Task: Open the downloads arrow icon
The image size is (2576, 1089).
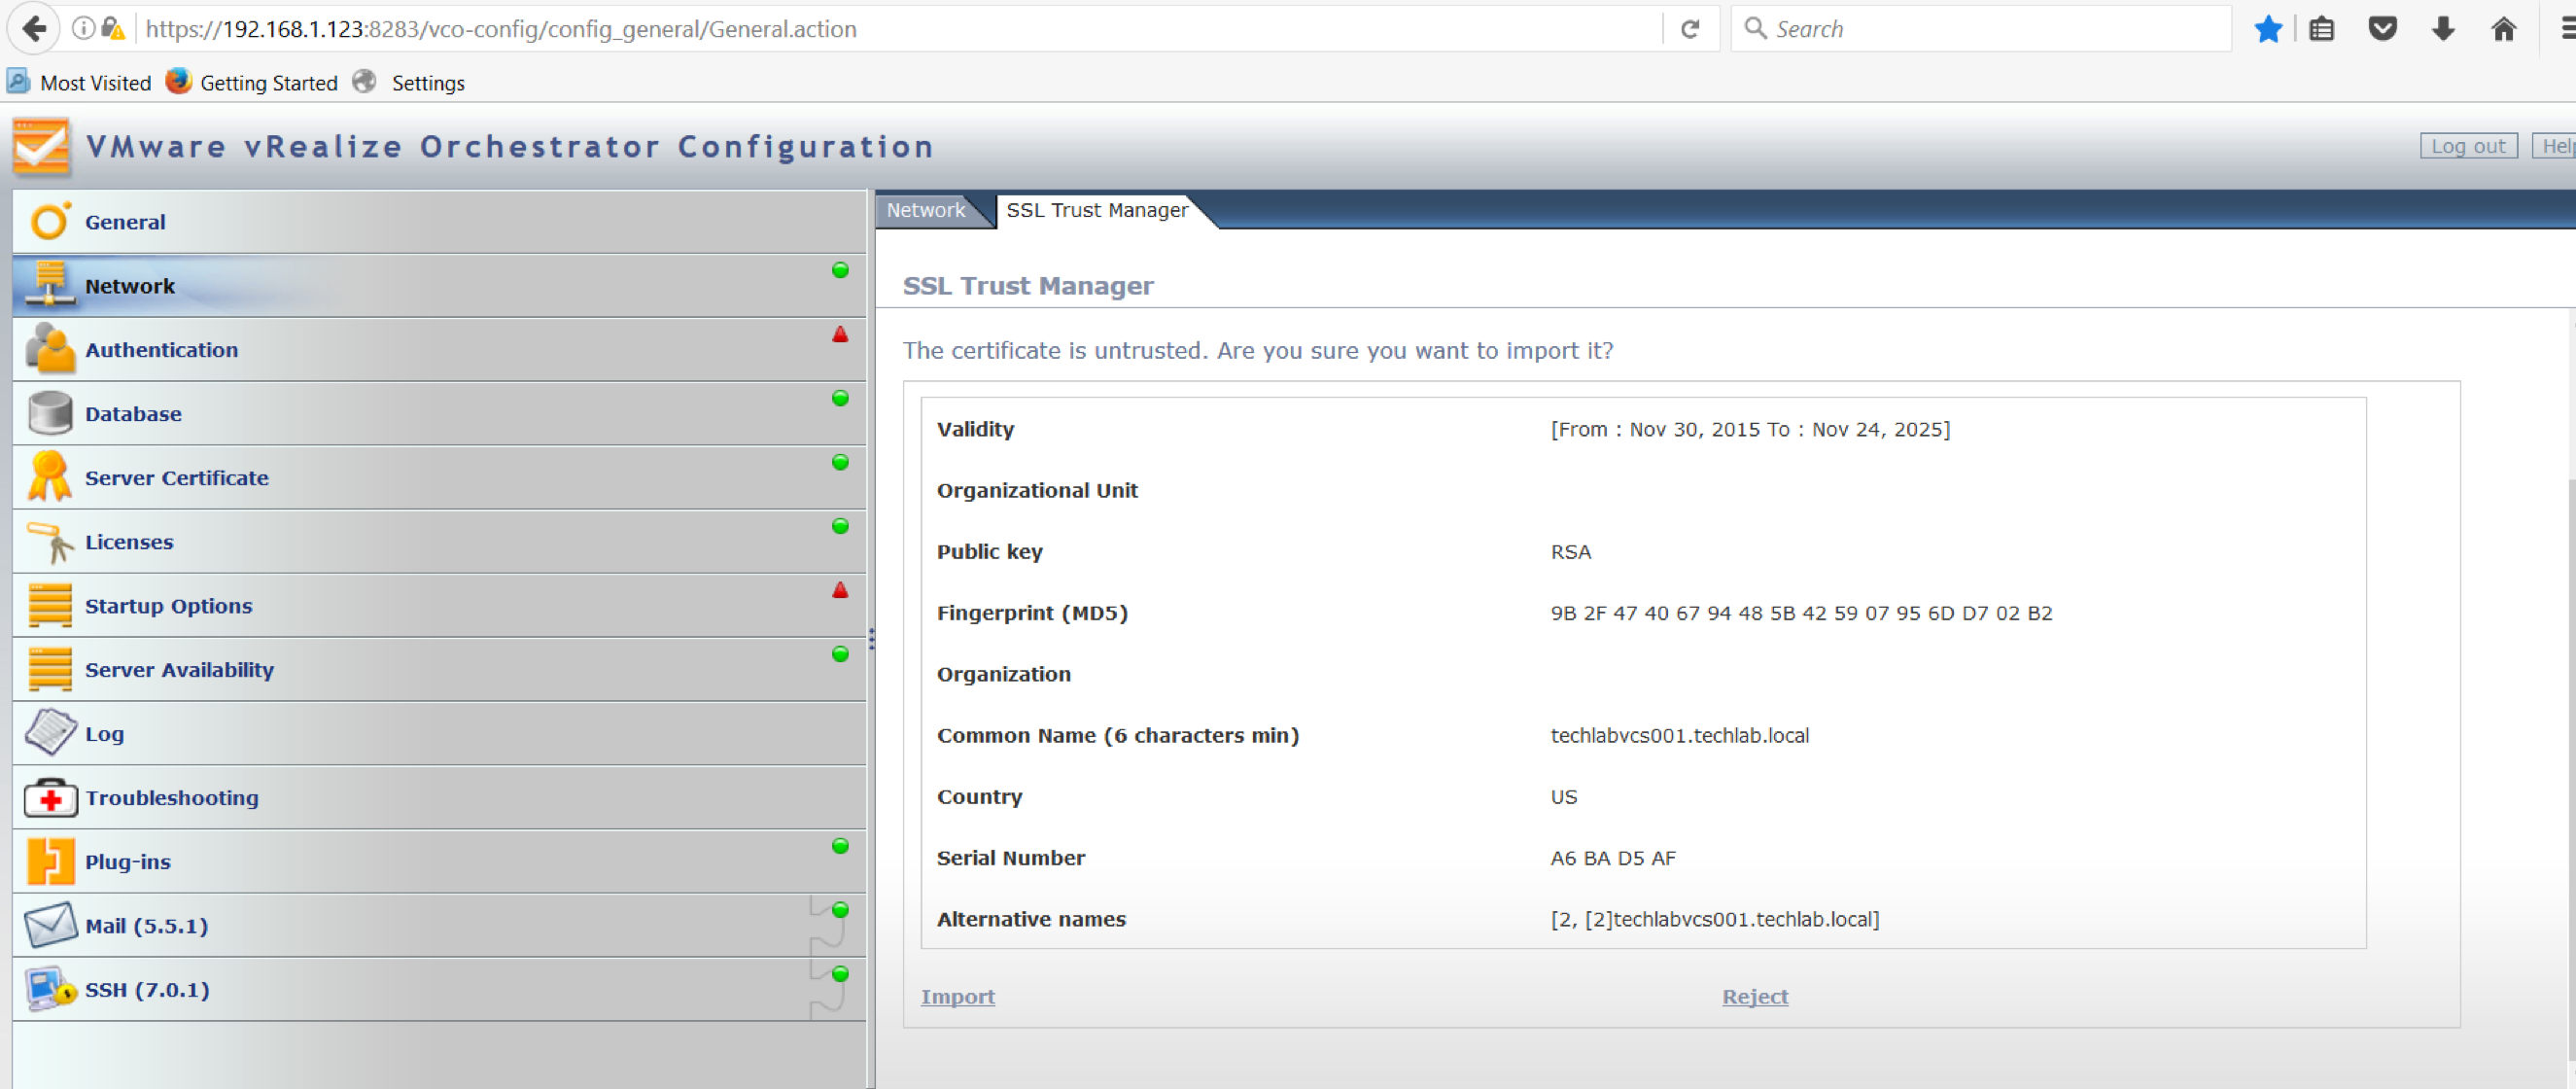Action: [x=2443, y=29]
